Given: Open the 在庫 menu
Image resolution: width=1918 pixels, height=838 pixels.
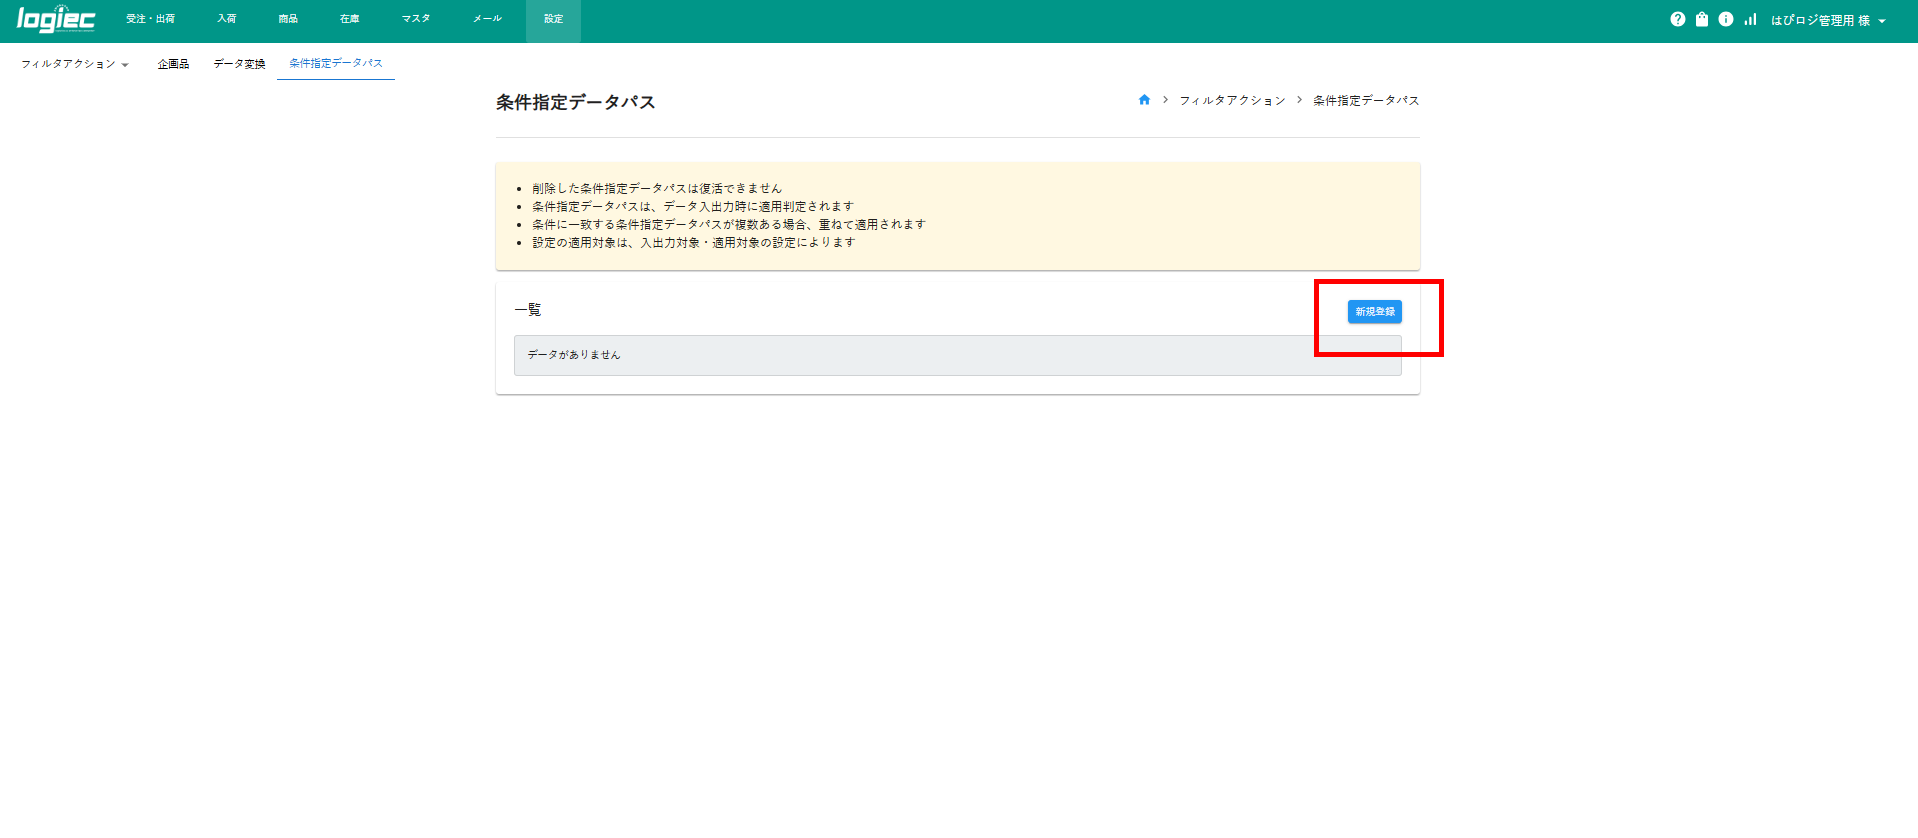Looking at the screenshot, I should [349, 19].
